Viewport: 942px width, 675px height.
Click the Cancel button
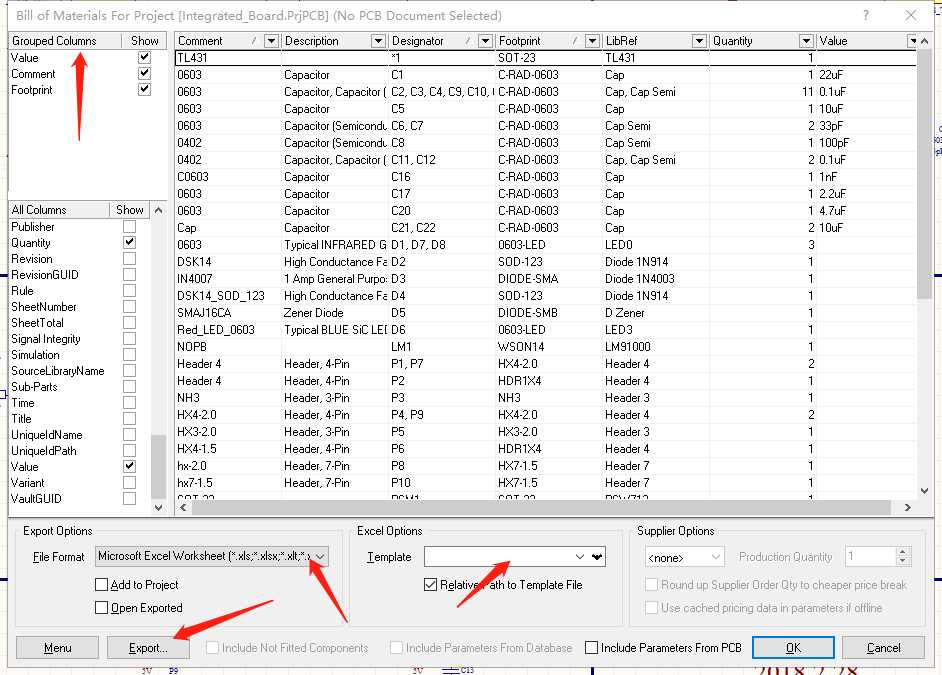883,647
